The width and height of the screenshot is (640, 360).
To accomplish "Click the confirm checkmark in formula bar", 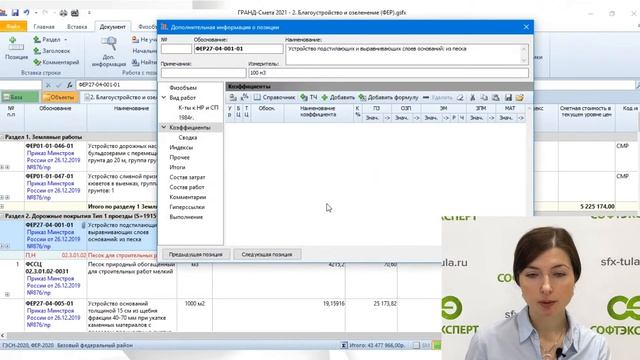I will point(59,85).
